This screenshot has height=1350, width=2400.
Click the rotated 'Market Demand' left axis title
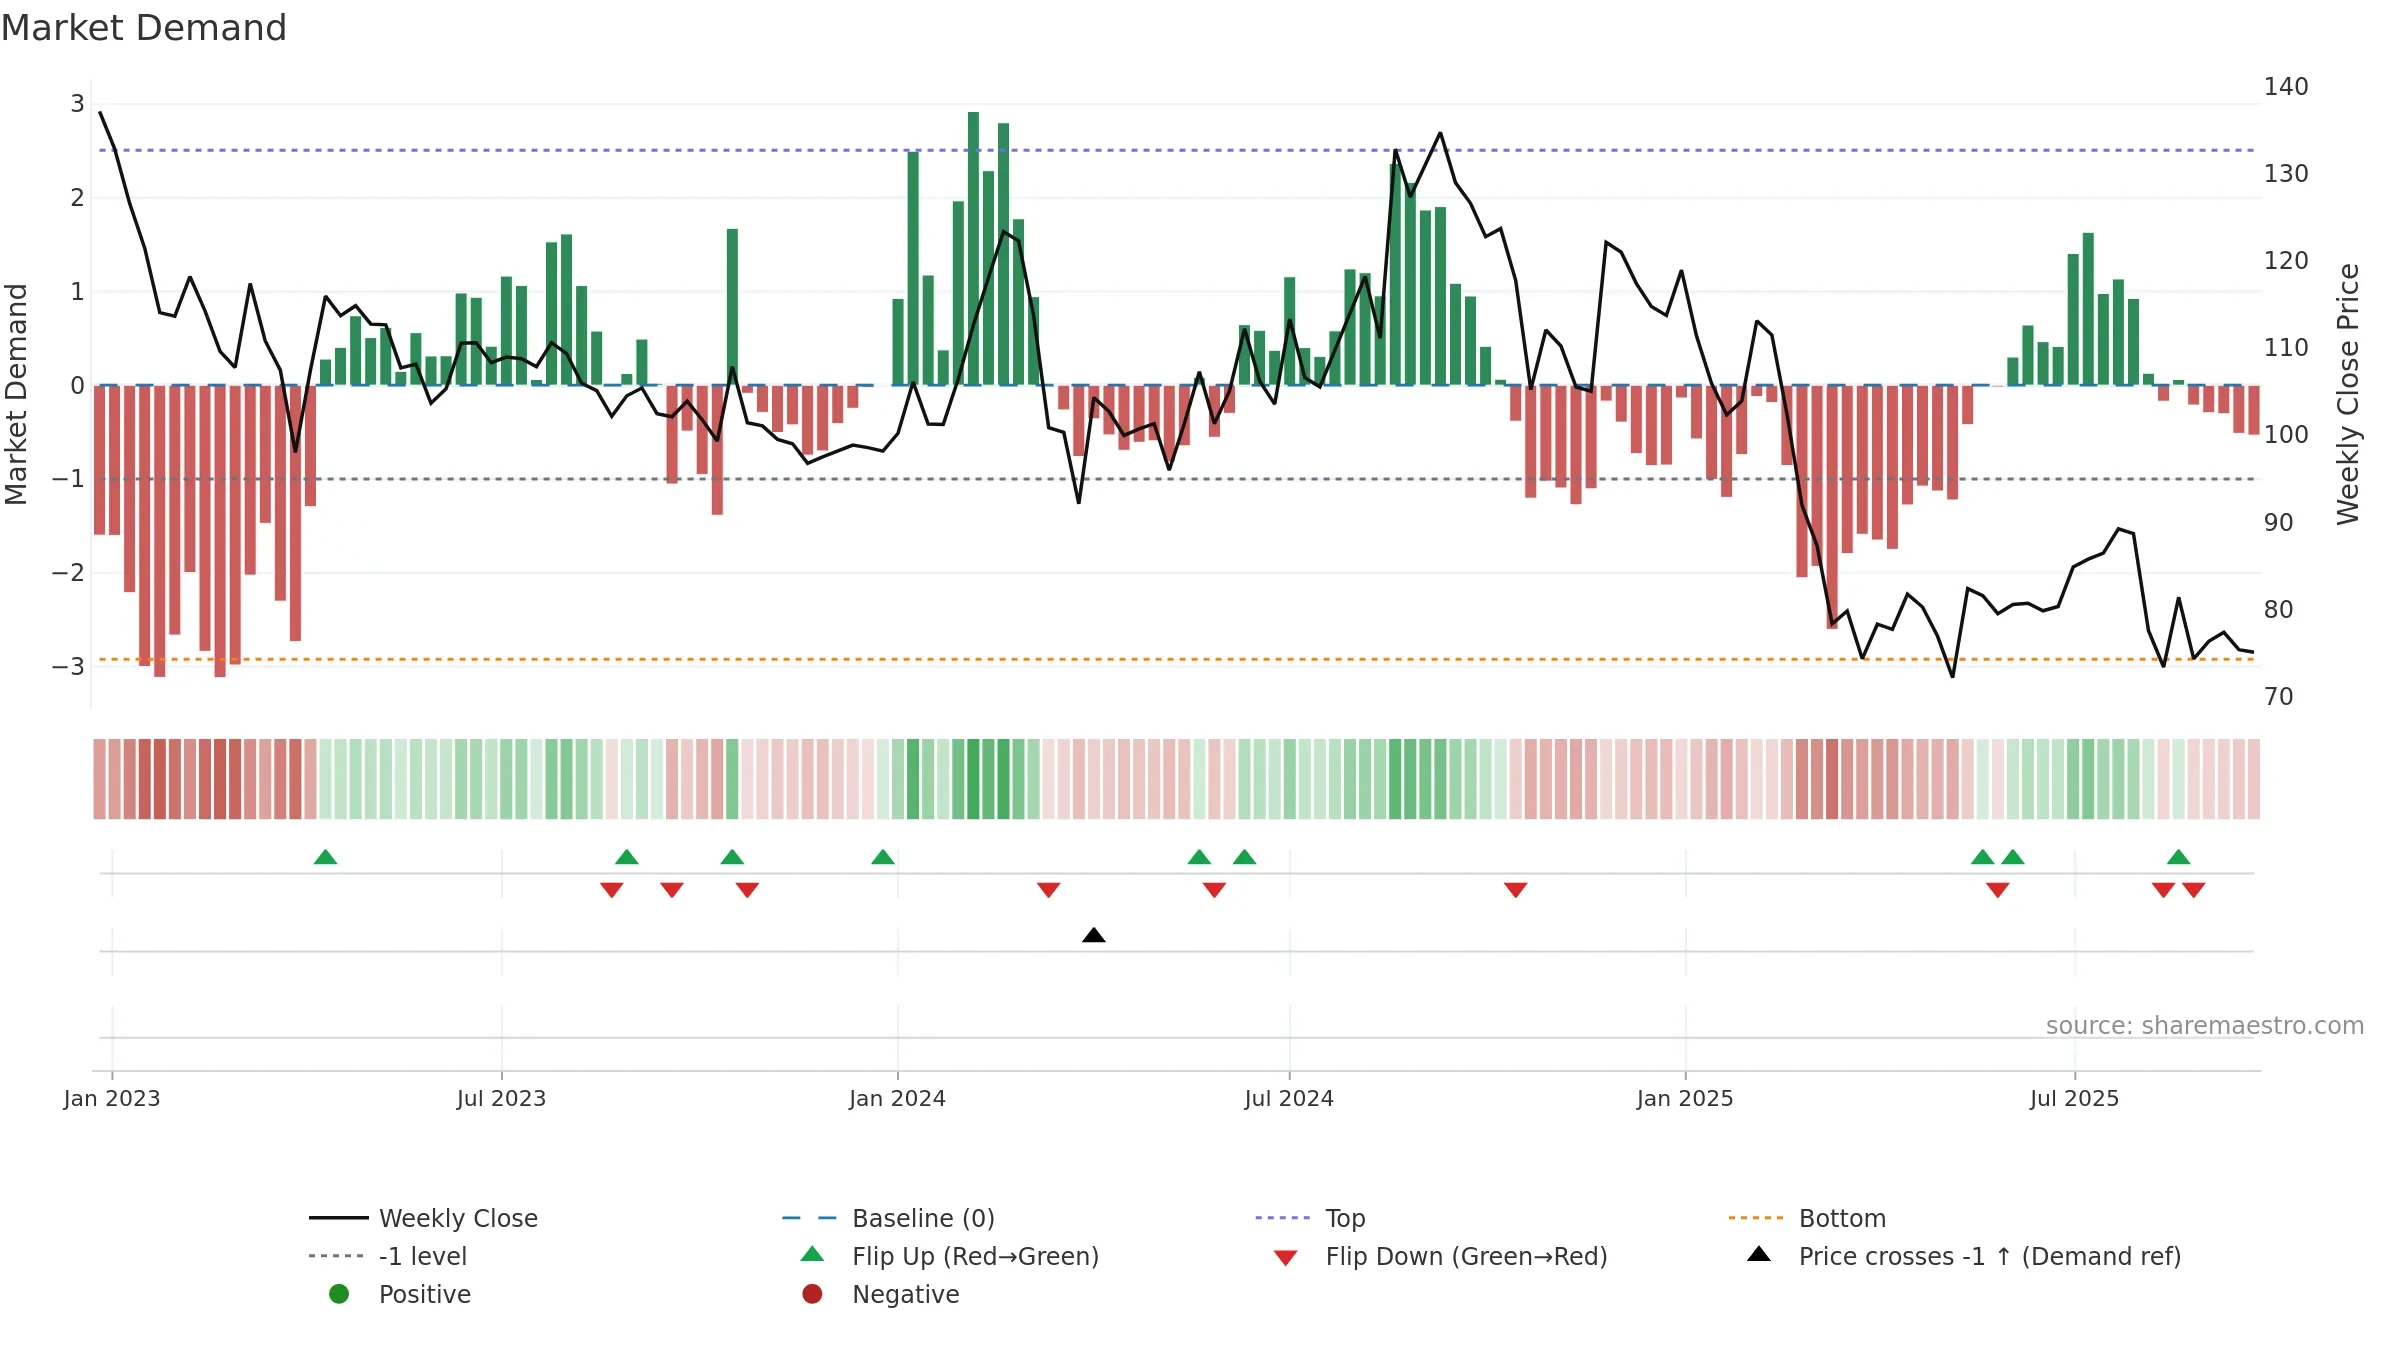[x=16, y=394]
